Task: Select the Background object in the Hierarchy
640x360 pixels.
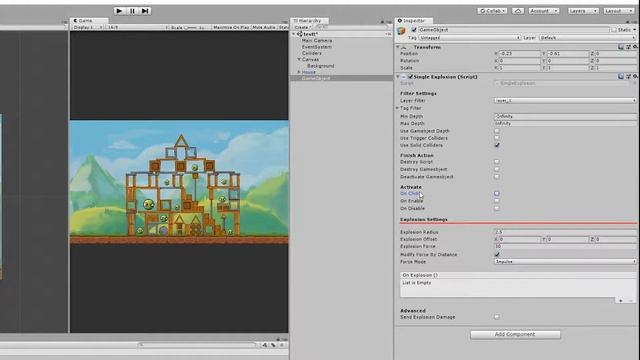Action: (x=320, y=66)
